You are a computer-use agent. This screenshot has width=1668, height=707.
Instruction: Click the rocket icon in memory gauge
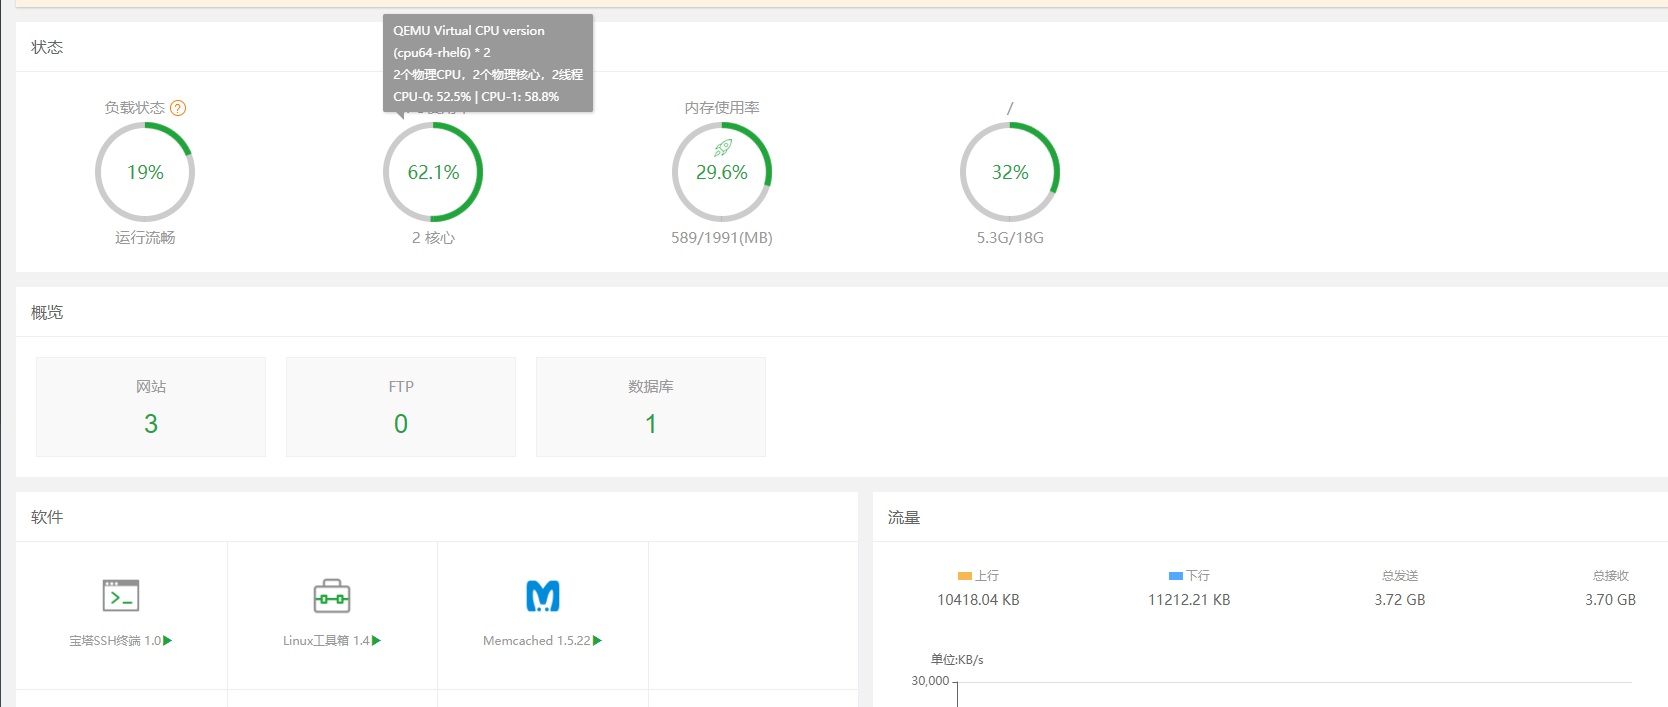click(x=722, y=148)
